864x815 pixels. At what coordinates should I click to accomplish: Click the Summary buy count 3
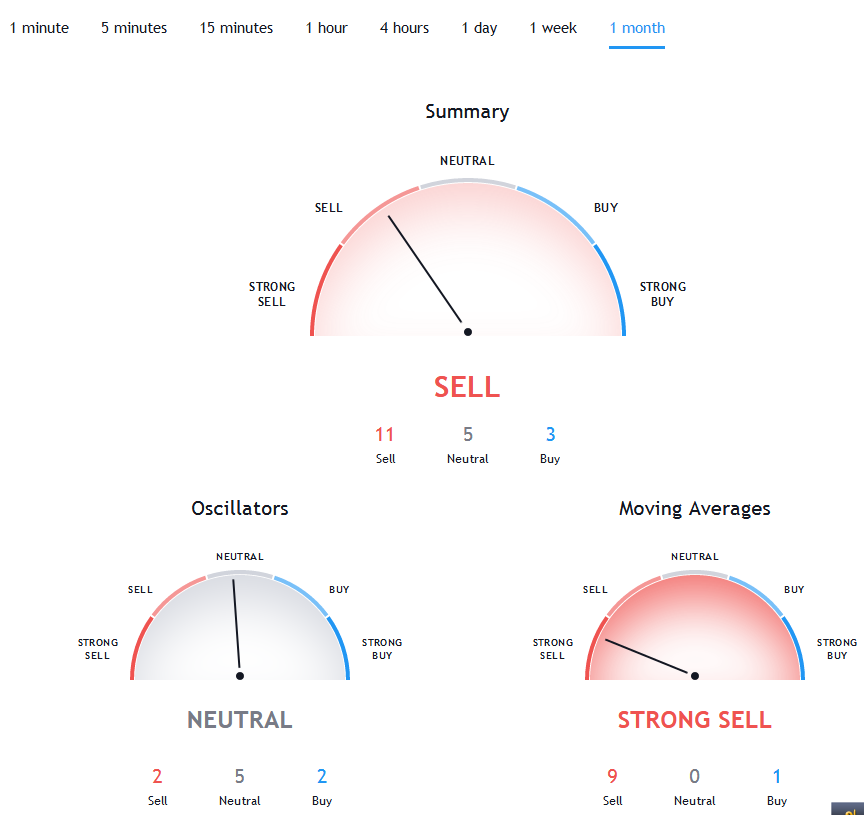tap(550, 434)
